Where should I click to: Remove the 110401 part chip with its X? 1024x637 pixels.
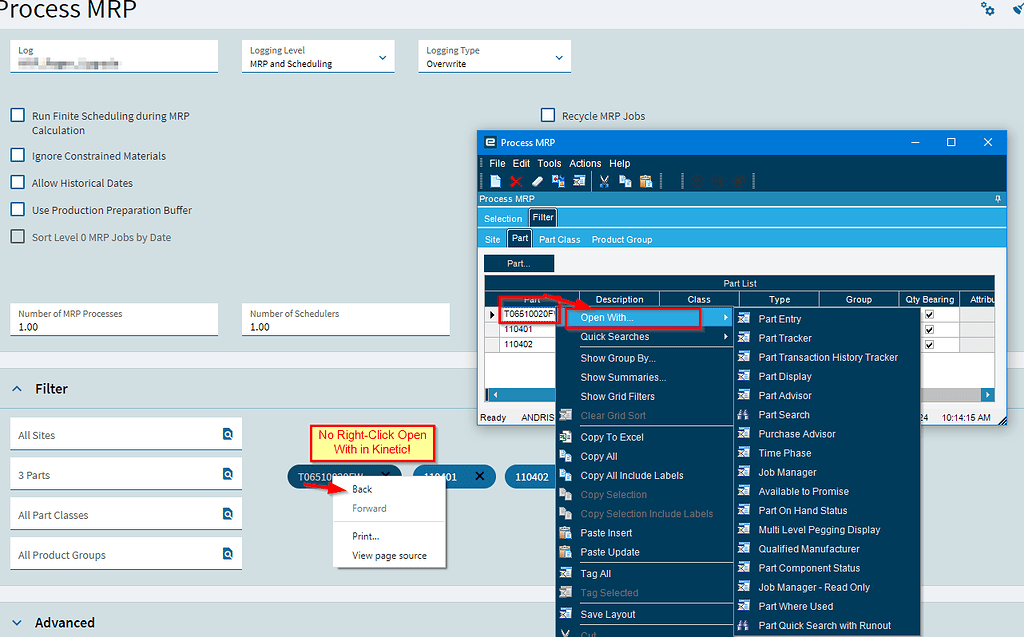click(x=478, y=477)
